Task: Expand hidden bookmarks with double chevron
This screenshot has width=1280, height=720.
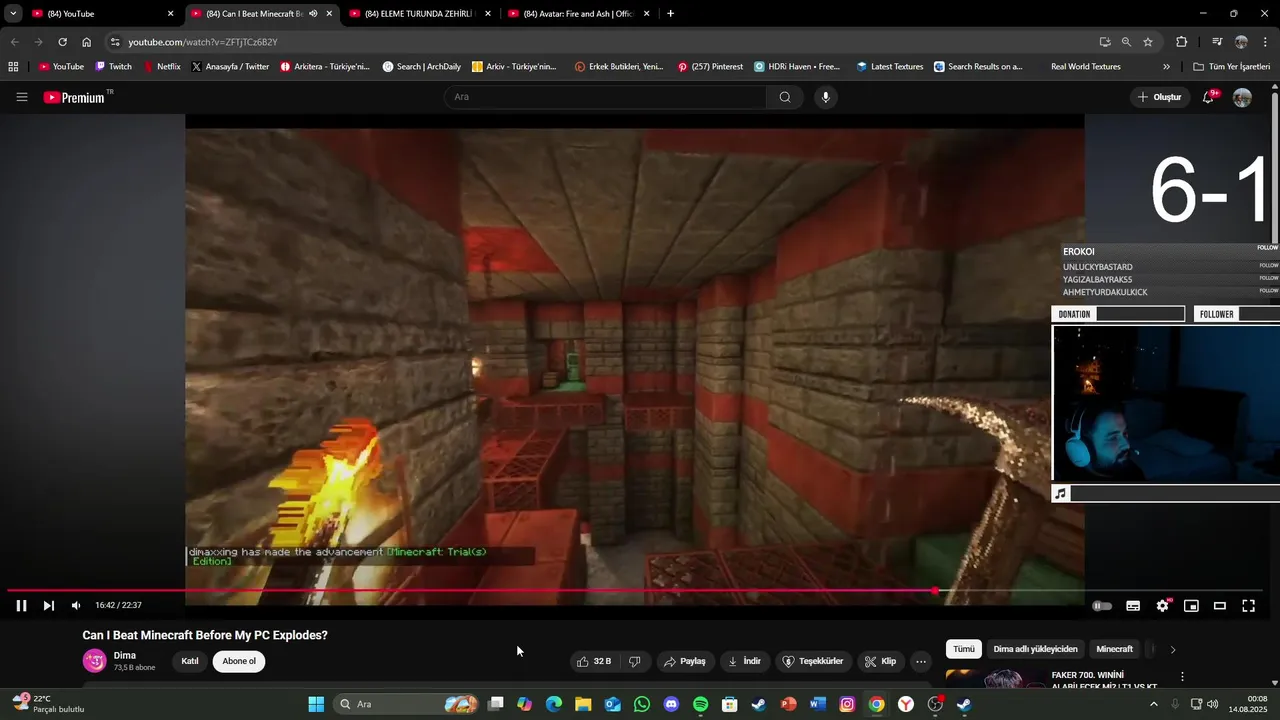Action: coord(1166,67)
